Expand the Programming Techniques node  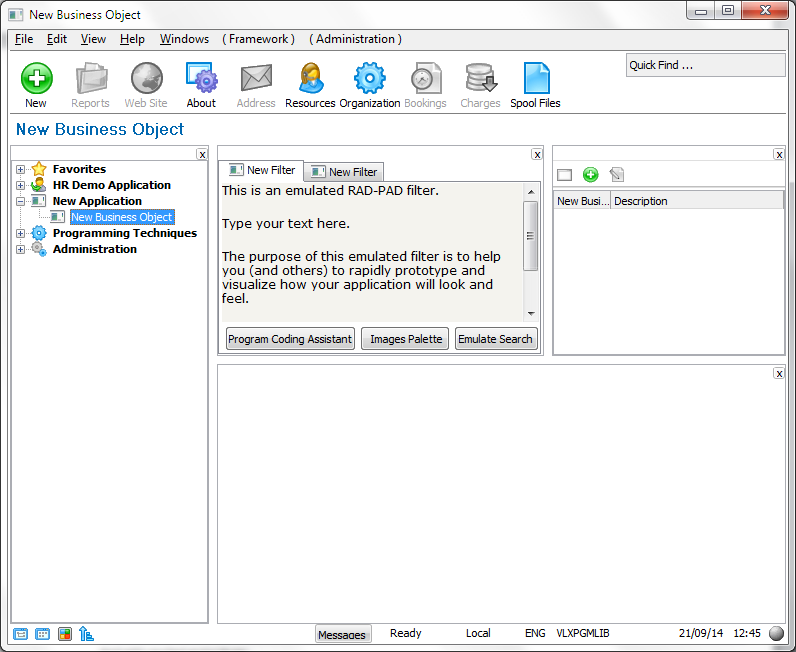pyautogui.click(x=20, y=234)
